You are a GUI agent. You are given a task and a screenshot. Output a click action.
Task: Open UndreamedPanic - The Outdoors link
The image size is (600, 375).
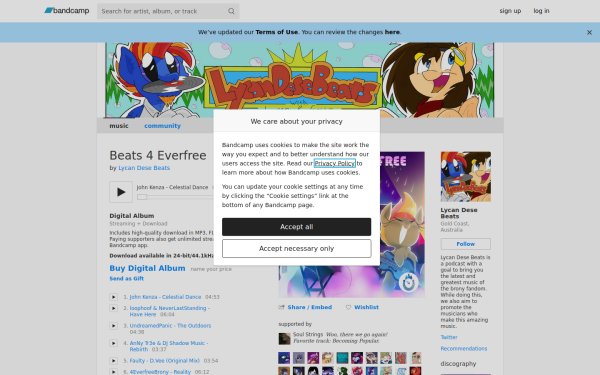point(170,326)
